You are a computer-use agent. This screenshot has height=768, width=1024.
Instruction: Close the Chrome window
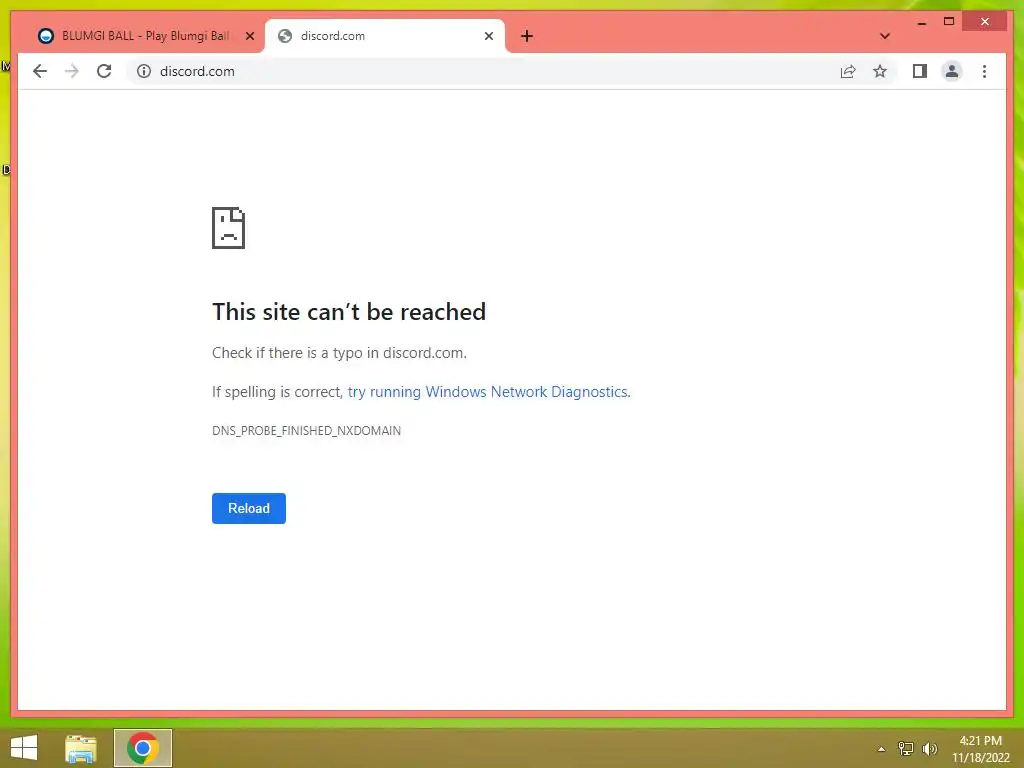tap(985, 22)
